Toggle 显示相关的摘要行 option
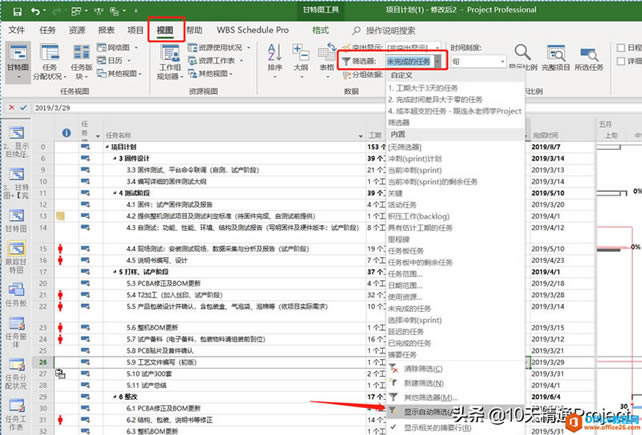 coord(441,428)
